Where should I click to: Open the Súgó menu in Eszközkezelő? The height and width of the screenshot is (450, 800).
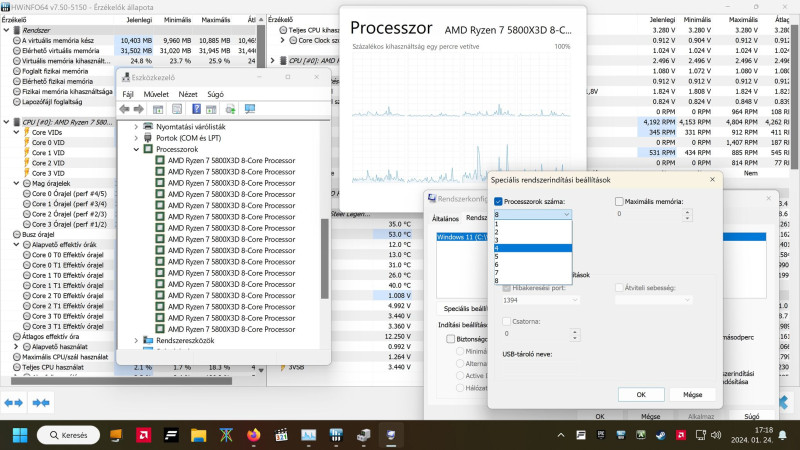(x=215, y=94)
